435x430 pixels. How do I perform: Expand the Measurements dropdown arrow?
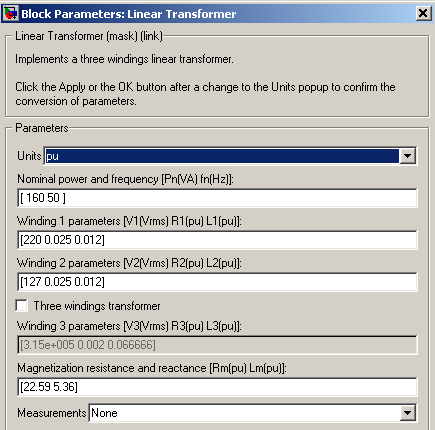[407, 413]
